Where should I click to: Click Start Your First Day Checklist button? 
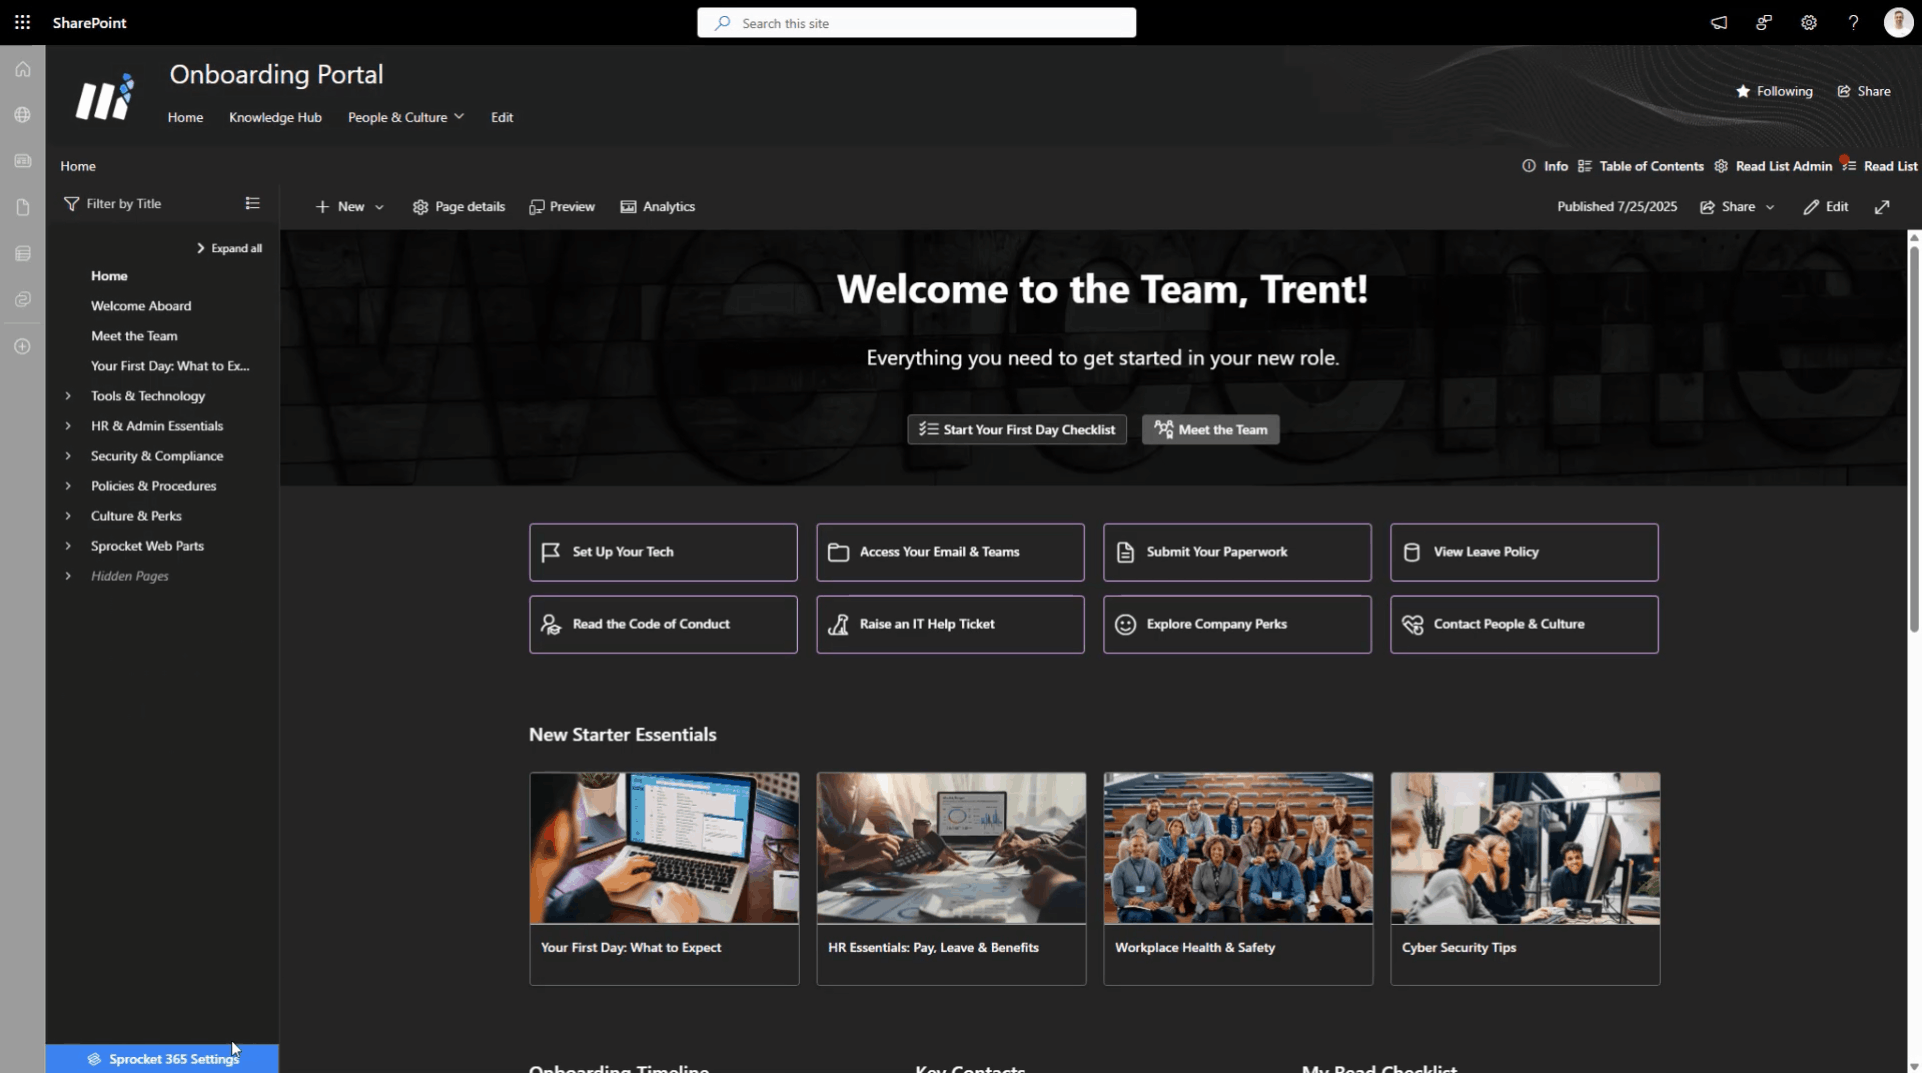(x=1016, y=430)
